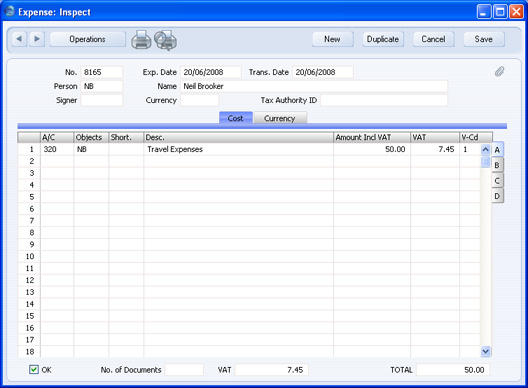This screenshot has height=388, width=528.
Task: Click the Name field with Neil Brooker
Action: (314, 86)
